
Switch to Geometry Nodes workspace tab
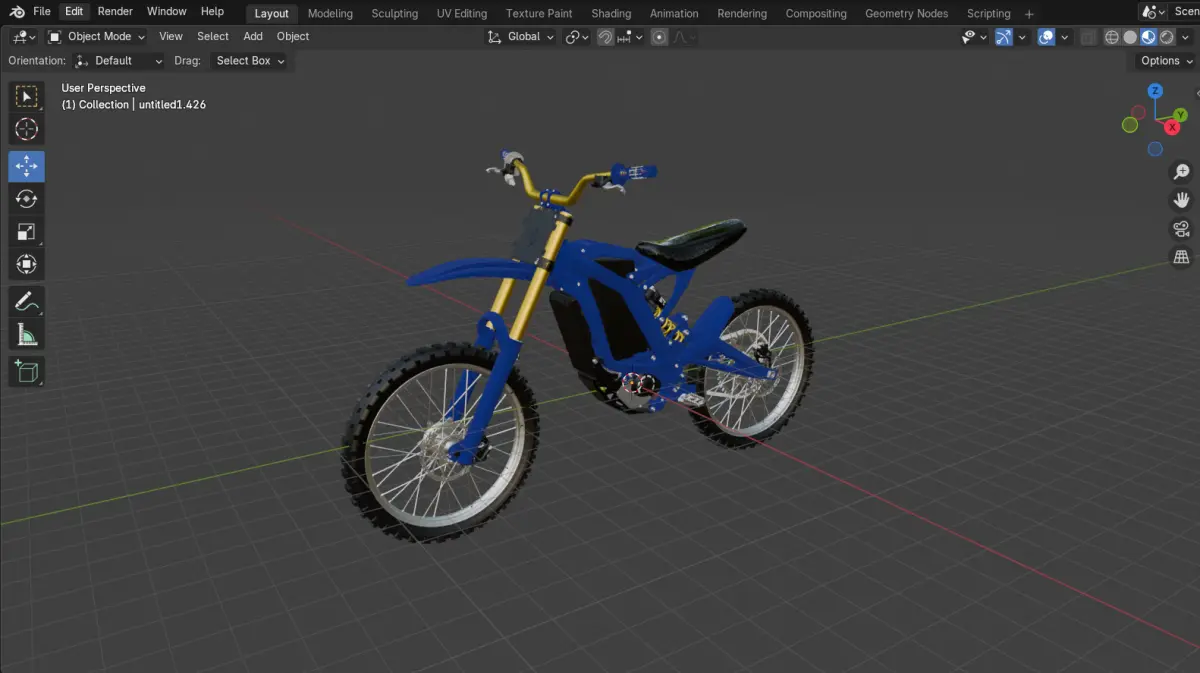(907, 14)
